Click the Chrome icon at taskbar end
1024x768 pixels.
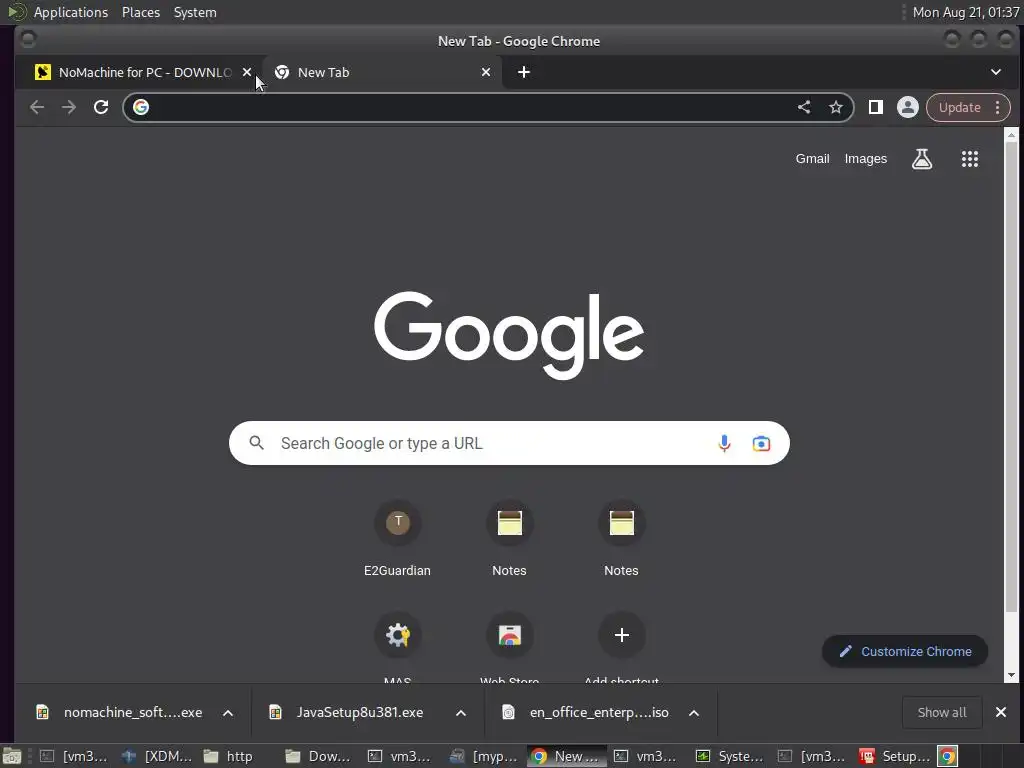pos(948,756)
